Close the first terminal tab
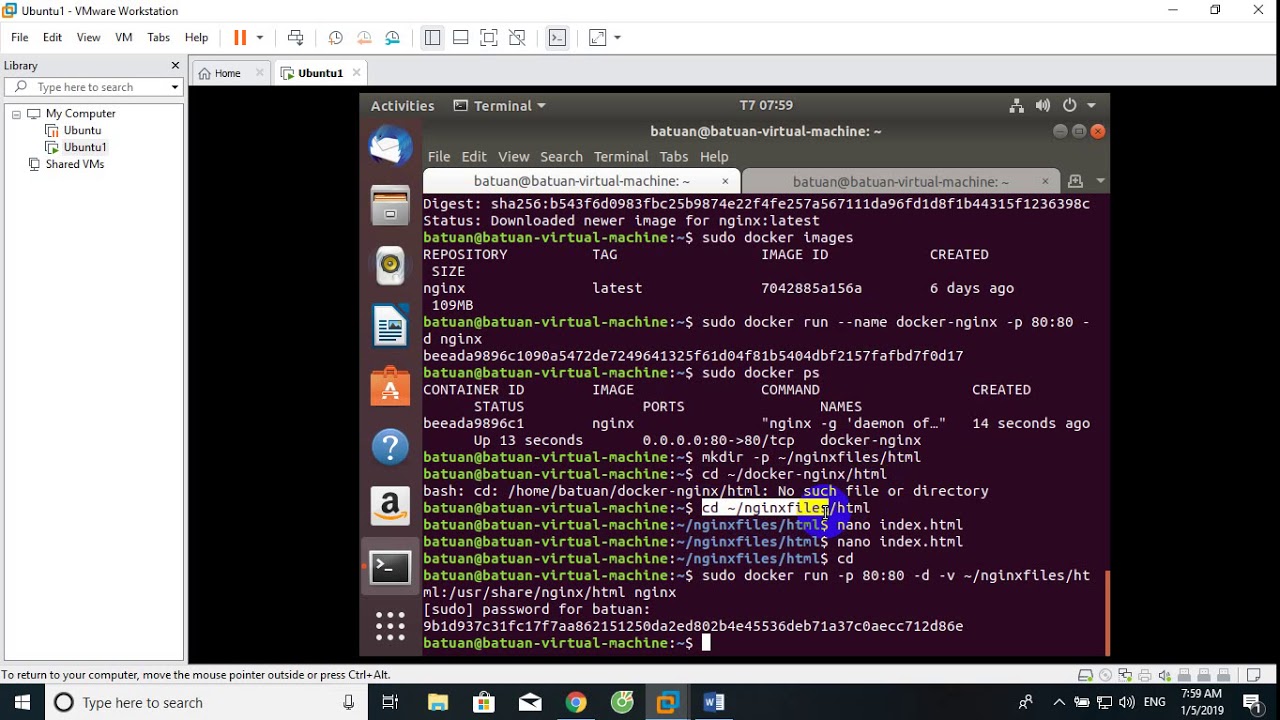Screen dimensions: 1280x720 [725, 181]
